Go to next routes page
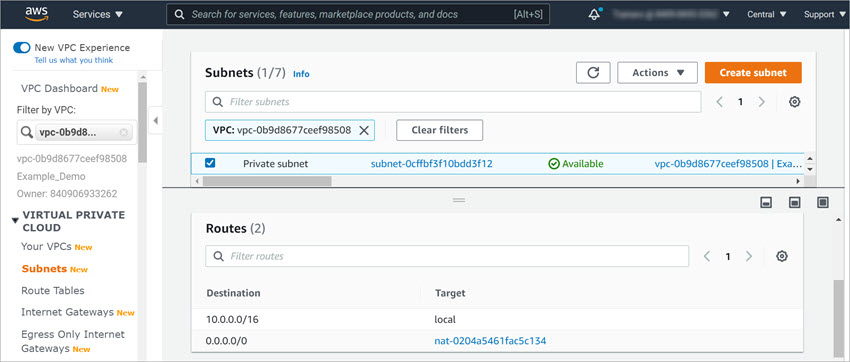Screen dimensions: 850x362 (x=749, y=256)
